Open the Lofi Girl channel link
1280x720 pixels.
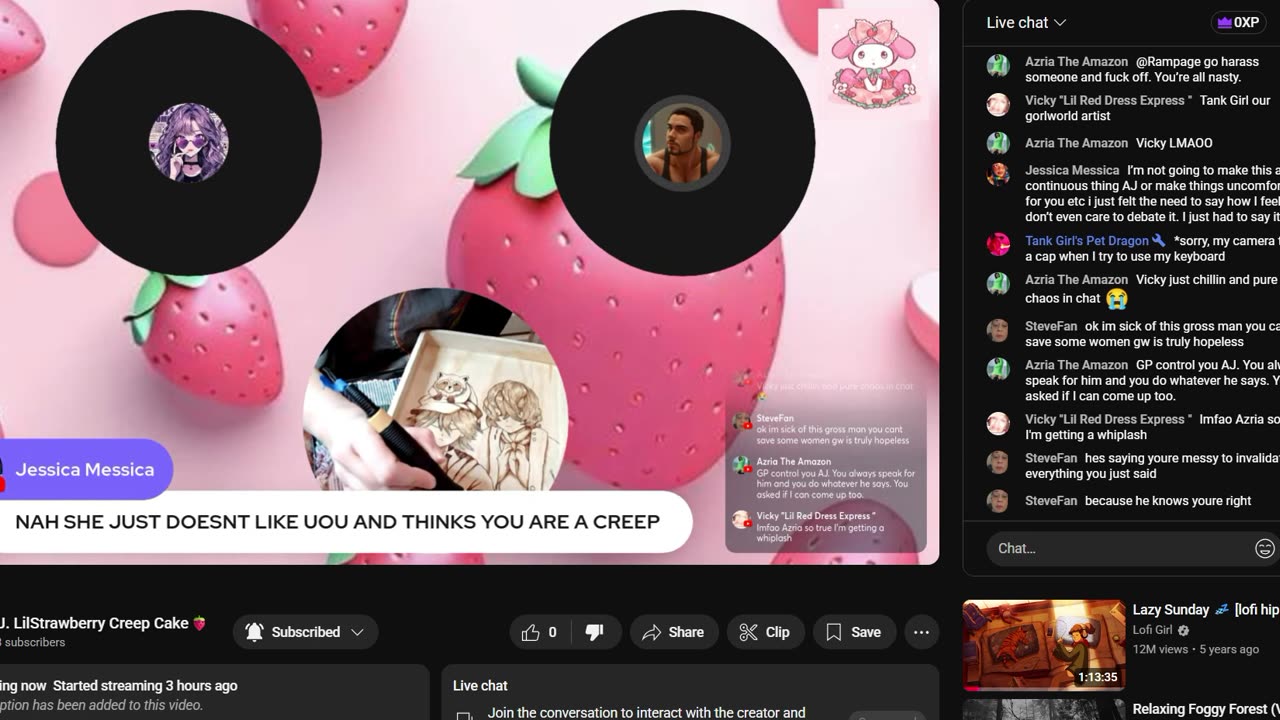click(1152, 630)
